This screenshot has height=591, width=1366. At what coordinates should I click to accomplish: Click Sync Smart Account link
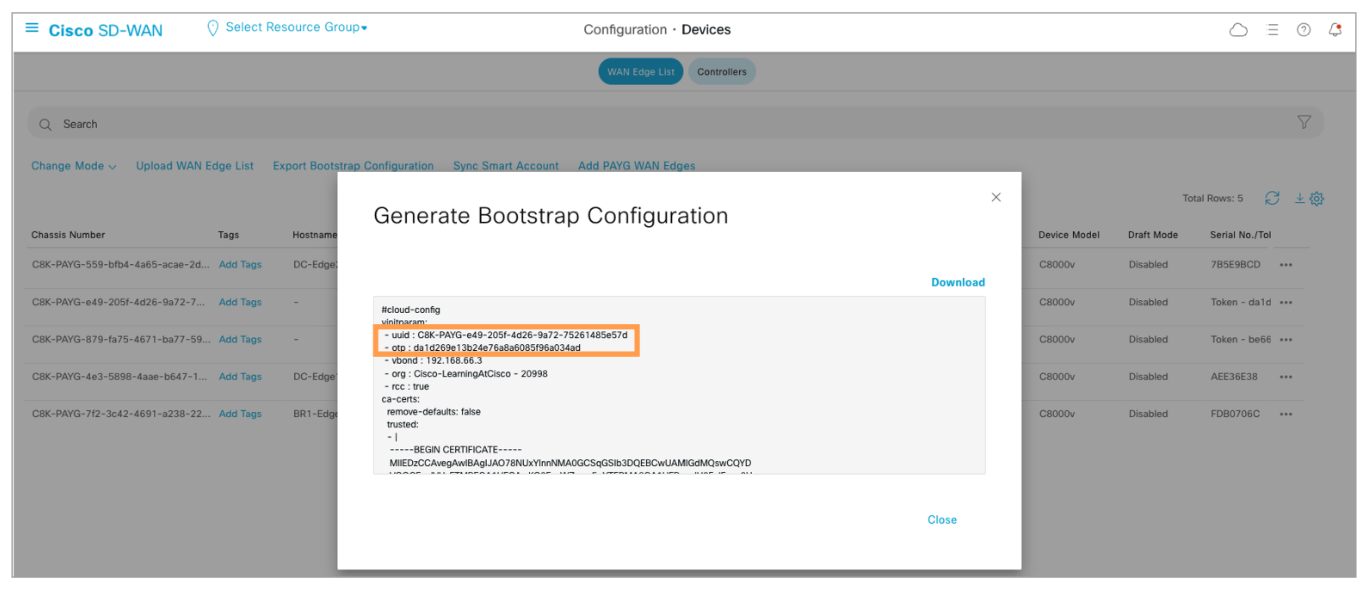click(506, 166)
